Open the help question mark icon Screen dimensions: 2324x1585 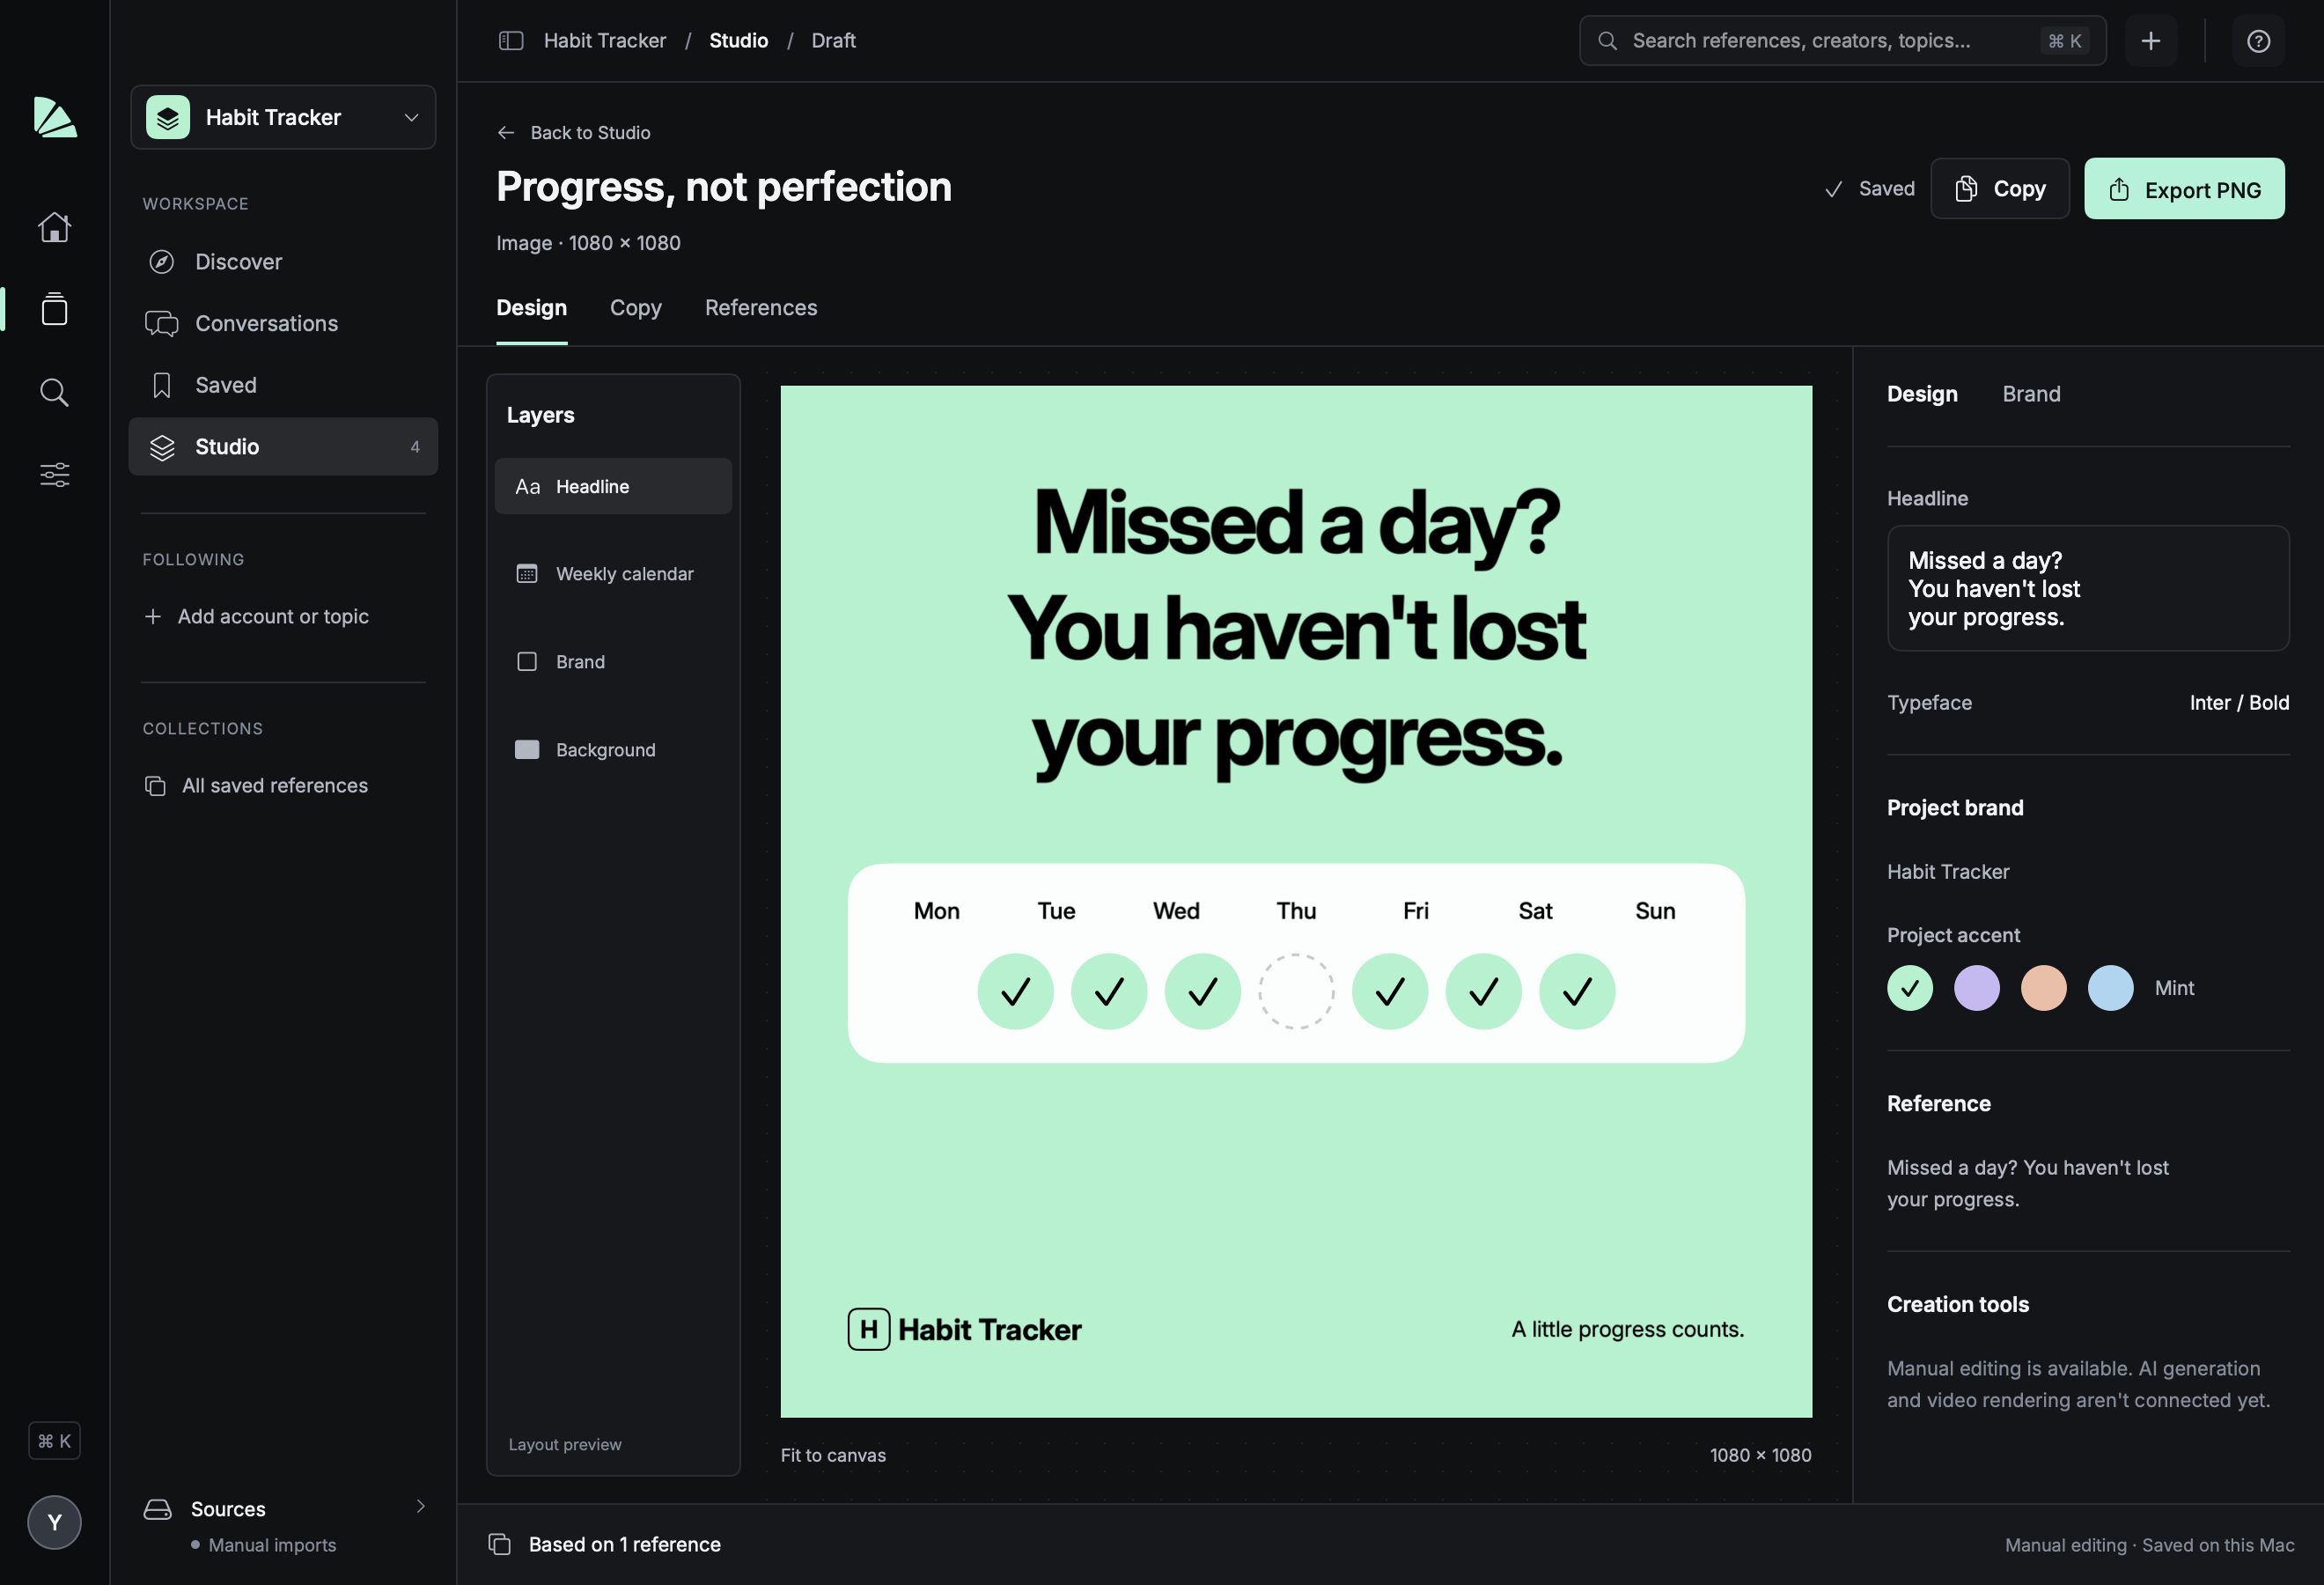point(2258,41)
